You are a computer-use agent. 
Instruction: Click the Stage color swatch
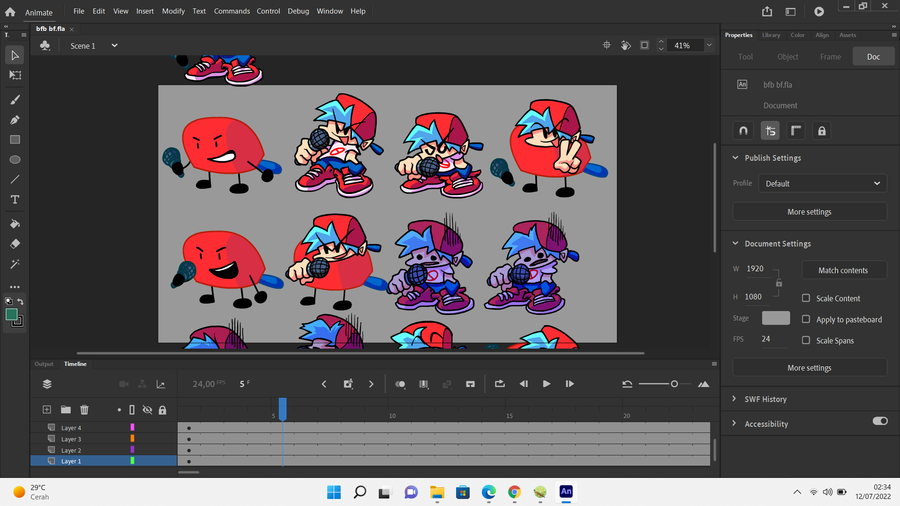pos(776,318)
